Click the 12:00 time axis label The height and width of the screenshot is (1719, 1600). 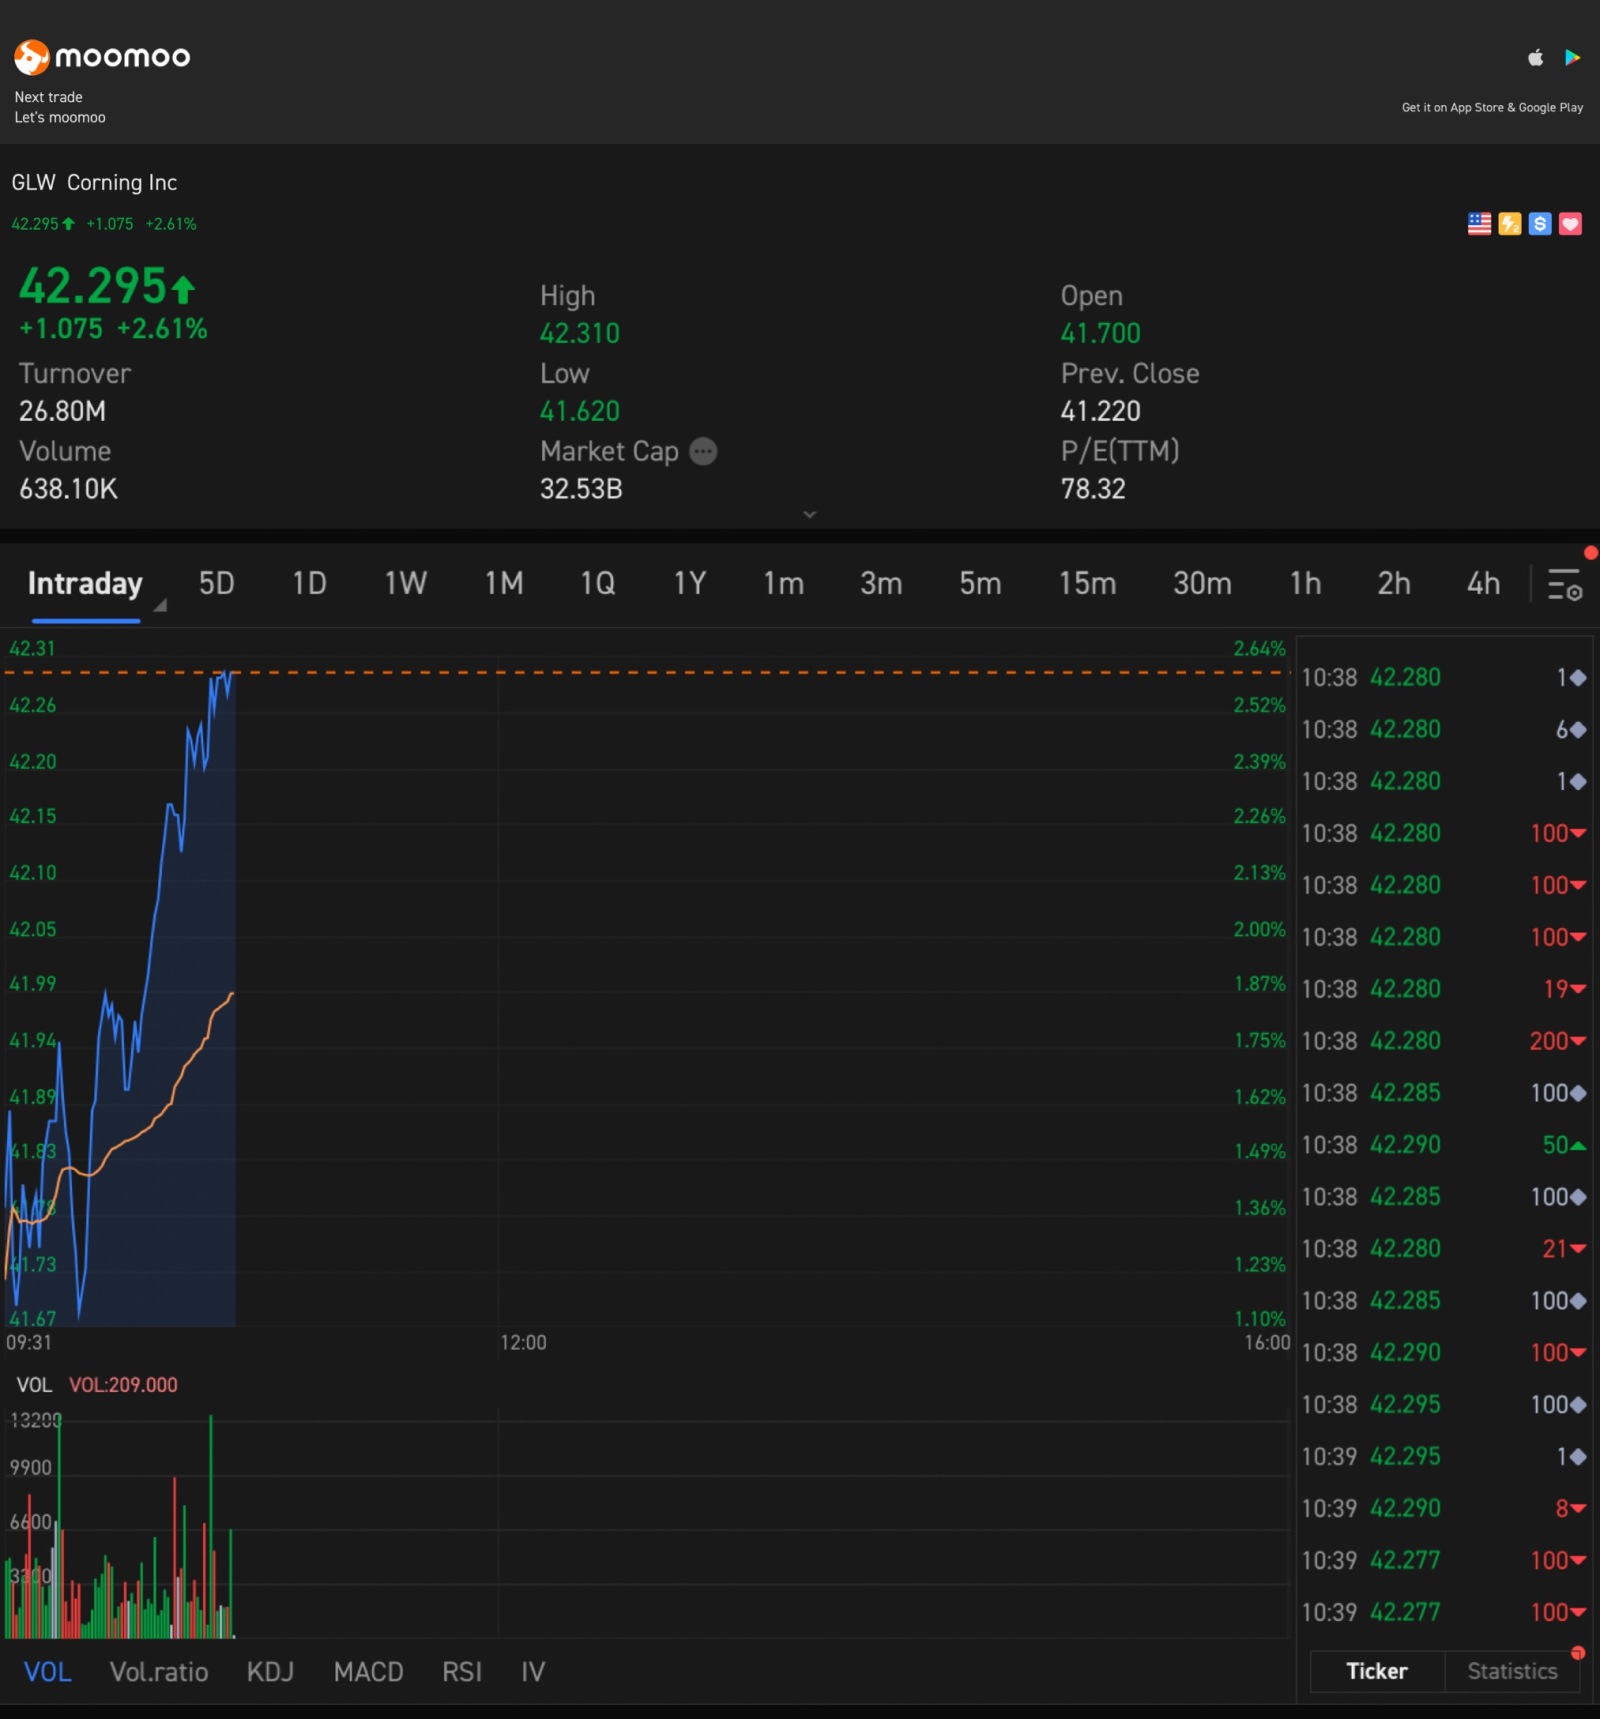(523, 1343)
